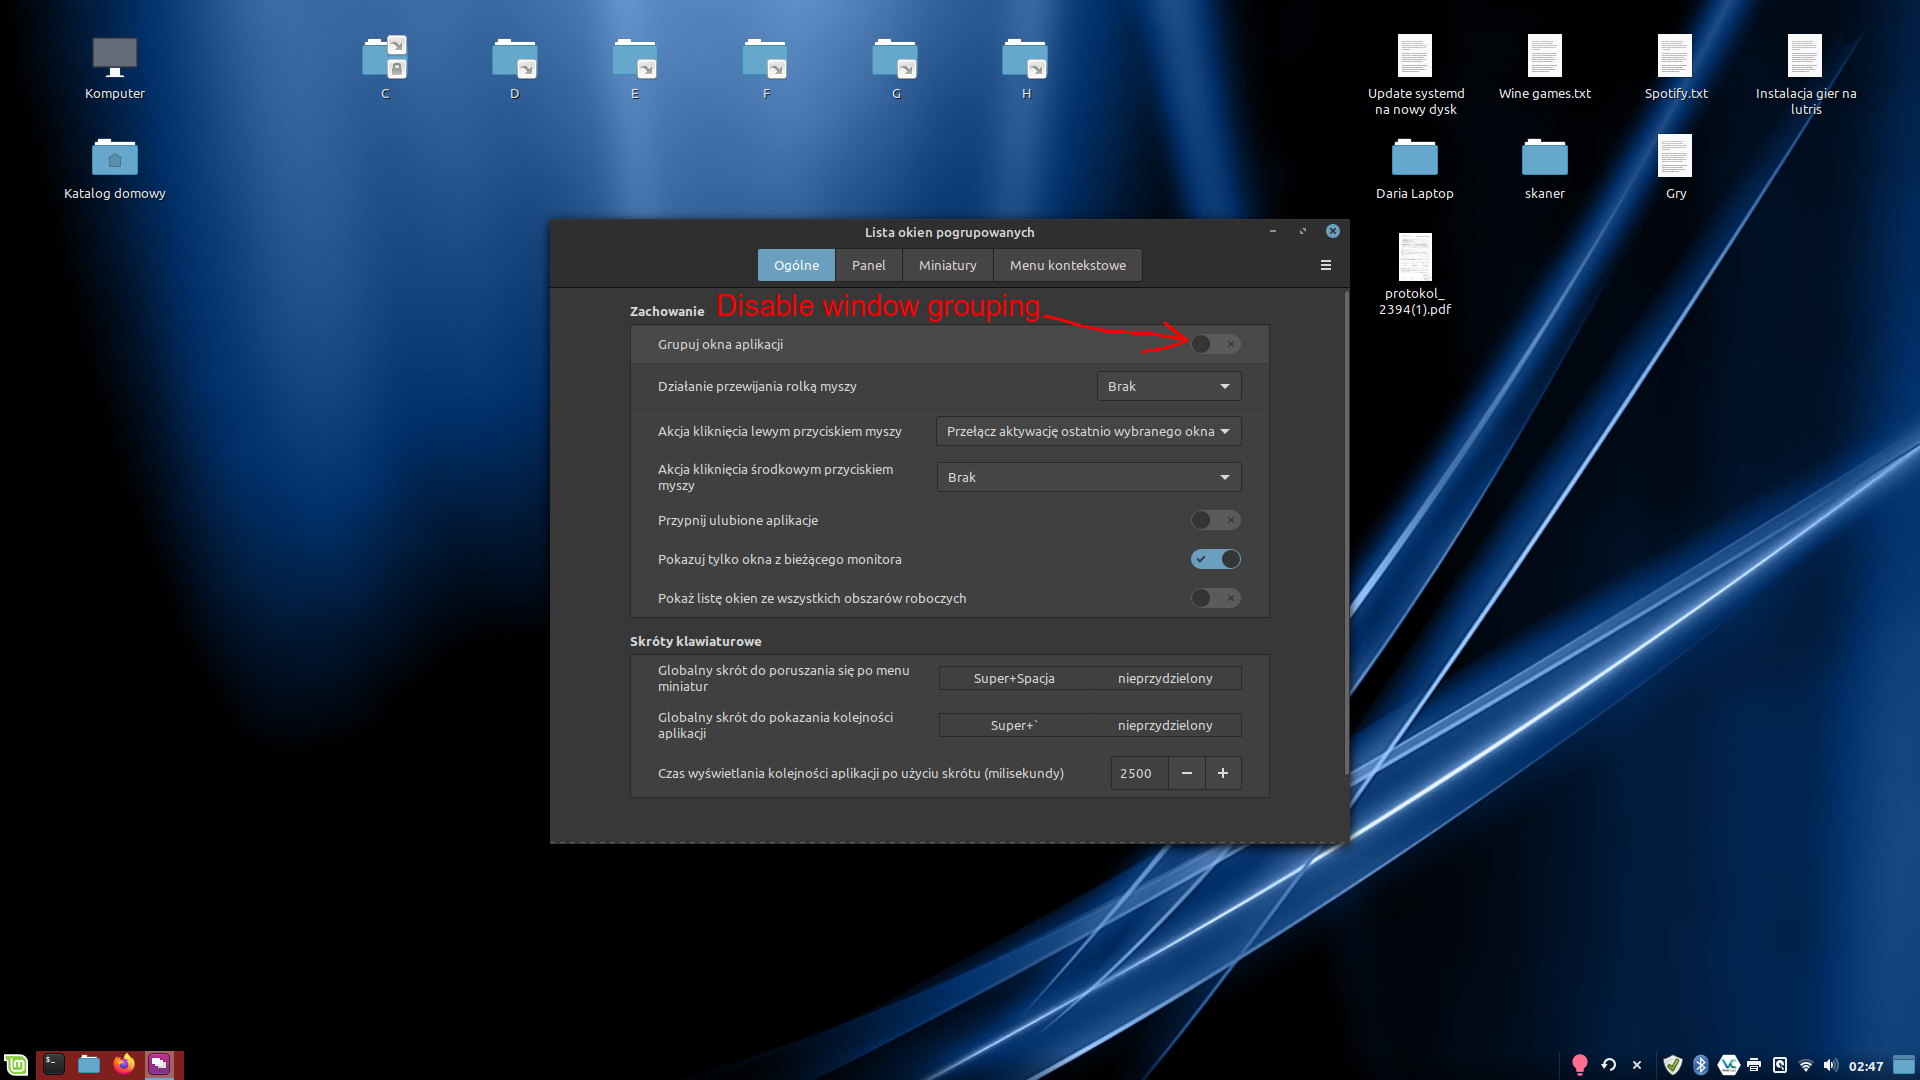
Task: Disable Pokazuj tylko okna z bieżącego monitora
Action: 1215,559
